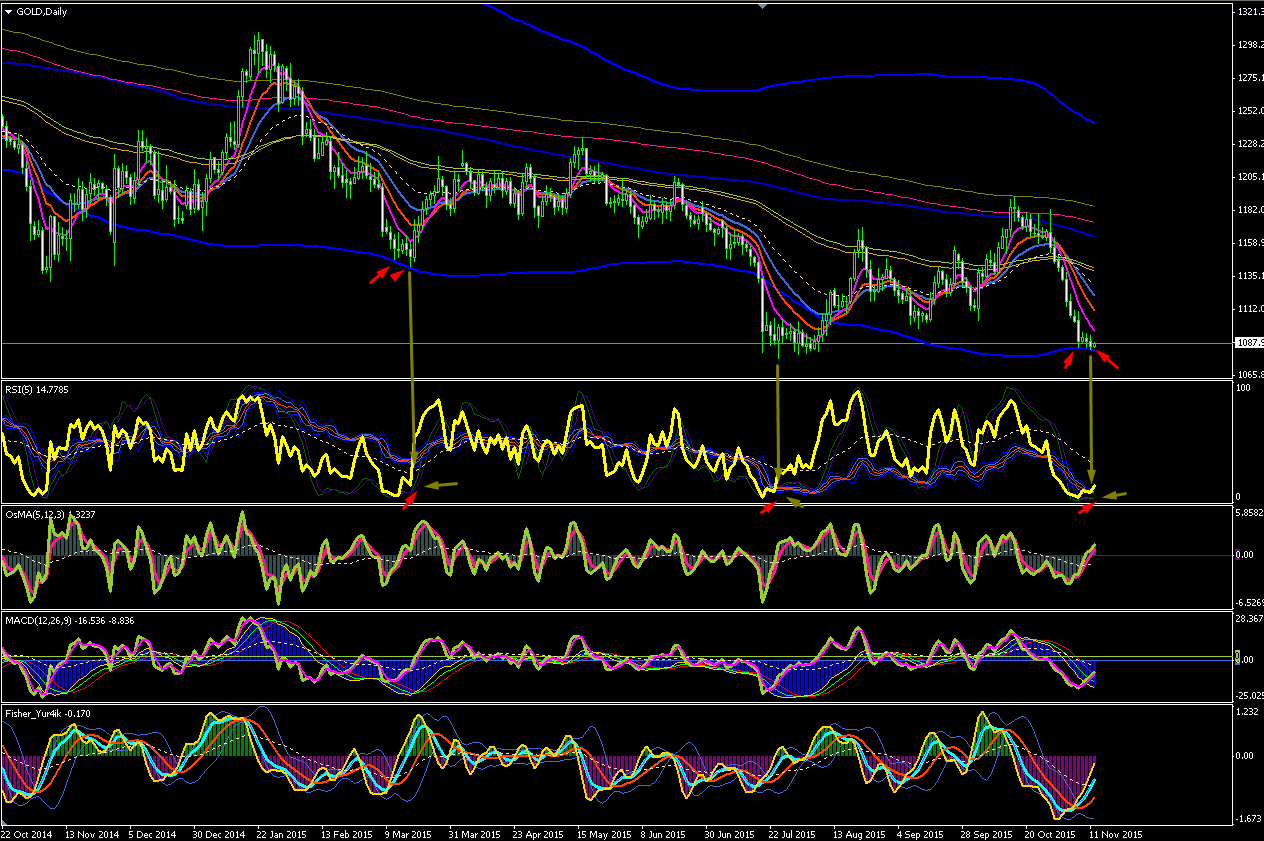Click the 1112 price scale value
The width and height of the screenshot is (1264, 841).
click(x=1250, y=309)
